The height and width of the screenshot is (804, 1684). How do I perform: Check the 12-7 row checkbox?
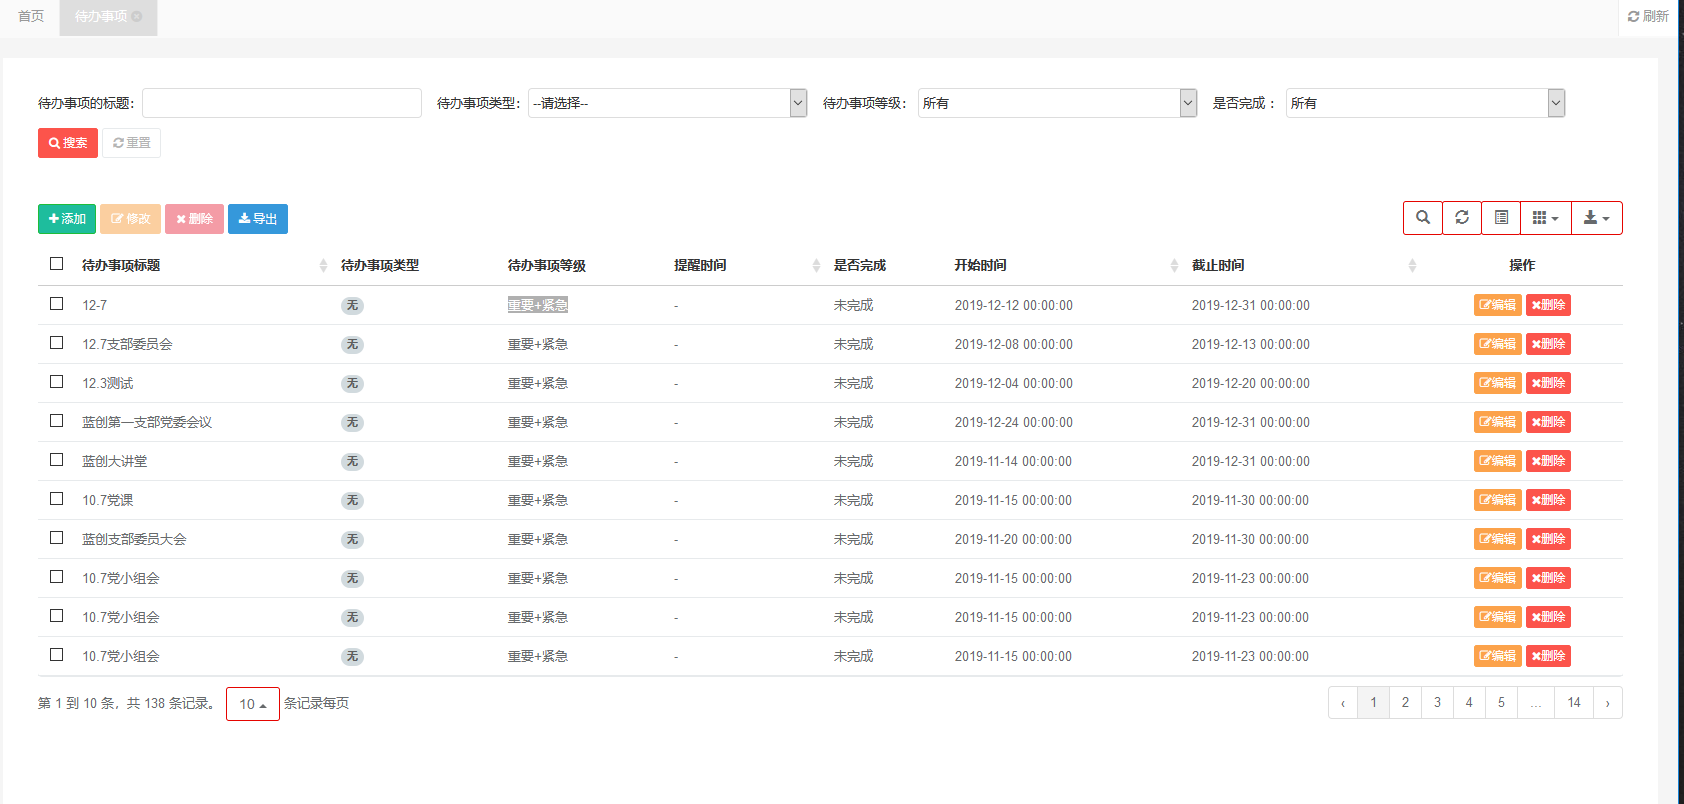click(x=57, y=304)
